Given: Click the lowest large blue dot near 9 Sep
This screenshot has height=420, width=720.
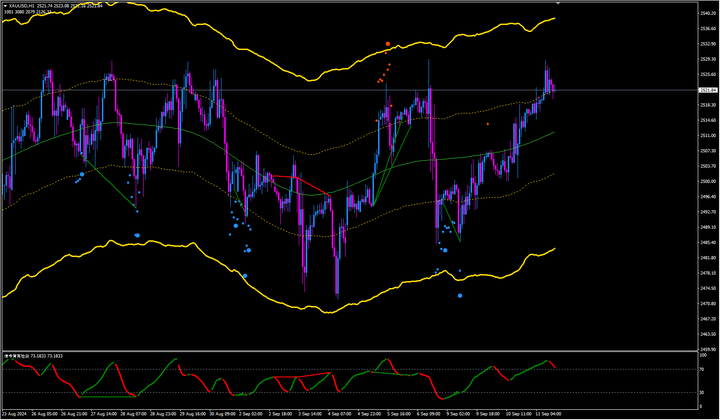Looking at the screenshot, I should click(460, 296).
